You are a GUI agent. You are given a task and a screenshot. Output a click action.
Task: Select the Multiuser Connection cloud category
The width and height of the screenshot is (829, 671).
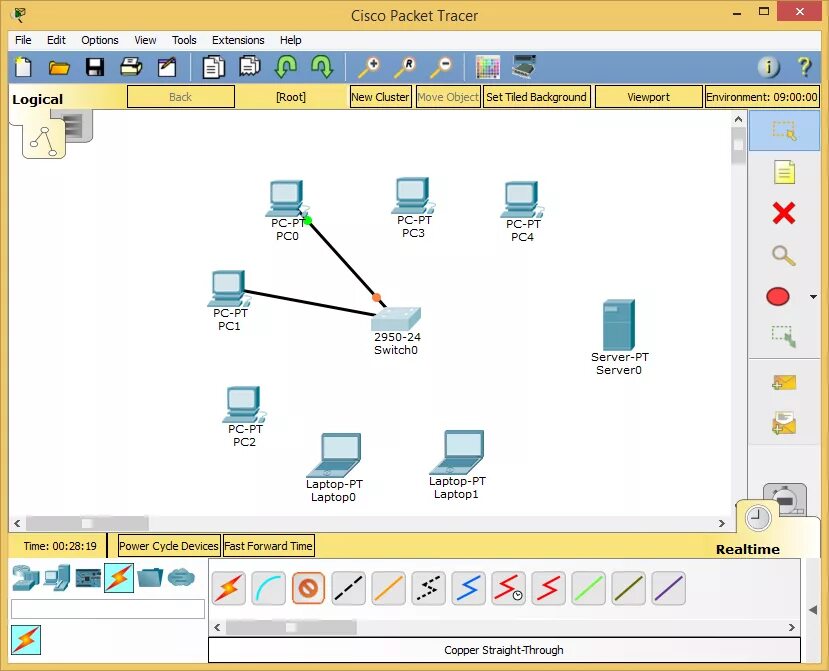tap(181, 578)
